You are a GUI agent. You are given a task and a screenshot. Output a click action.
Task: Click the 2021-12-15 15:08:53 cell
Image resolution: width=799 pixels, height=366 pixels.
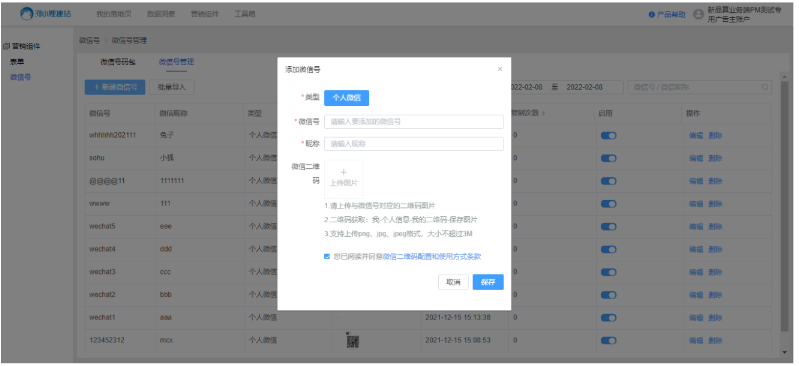click(x=458, y=340)
